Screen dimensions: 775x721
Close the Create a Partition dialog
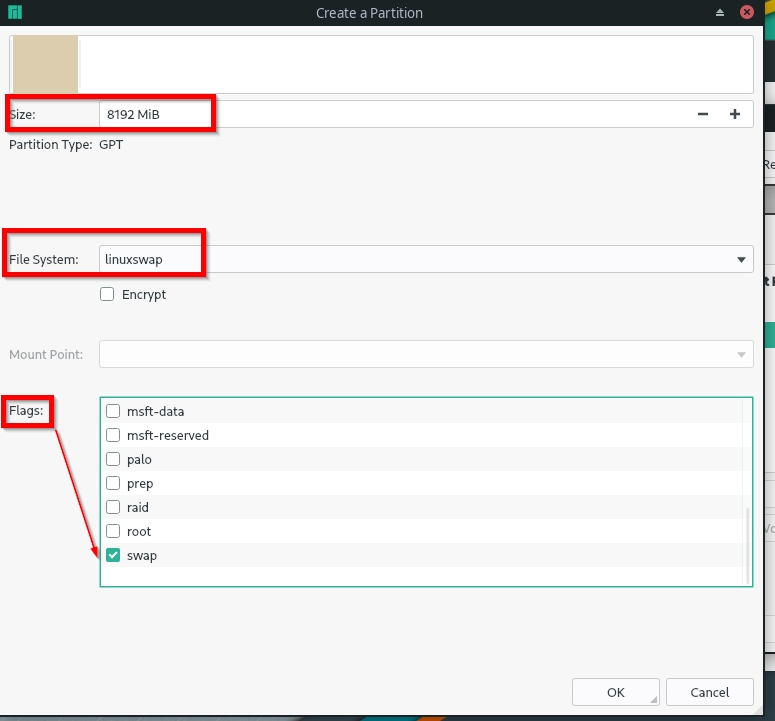pos(747,12)
